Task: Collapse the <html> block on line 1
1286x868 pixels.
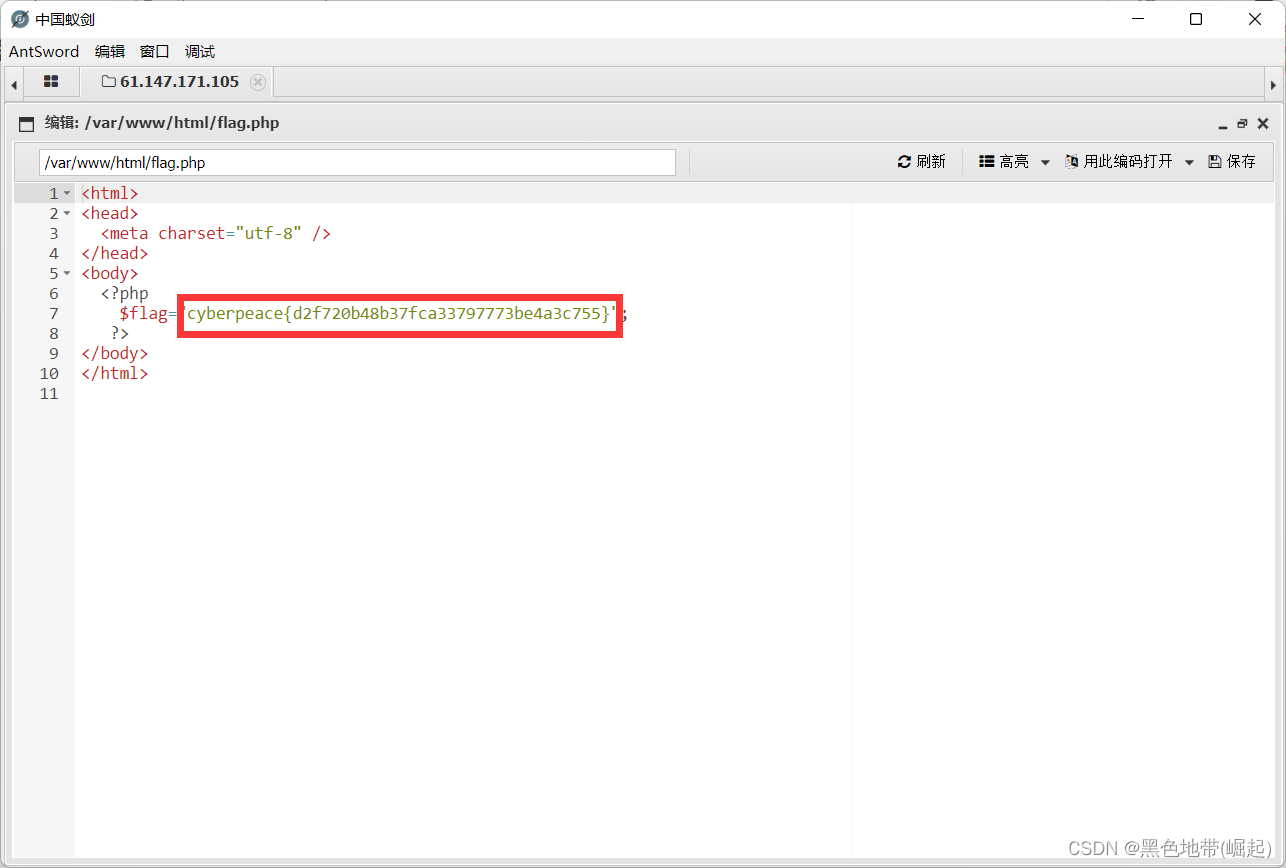Action: click(x=67, y=194)
